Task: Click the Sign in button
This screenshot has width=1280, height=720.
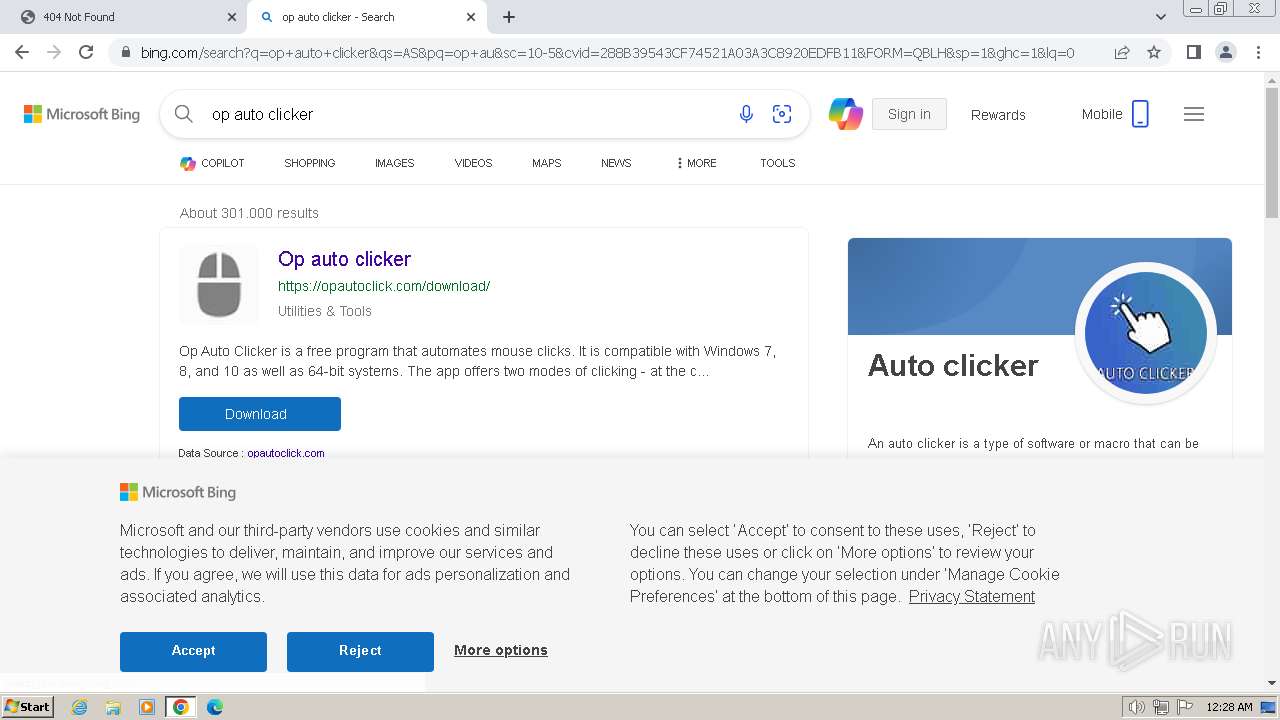Action: (909, 114)
